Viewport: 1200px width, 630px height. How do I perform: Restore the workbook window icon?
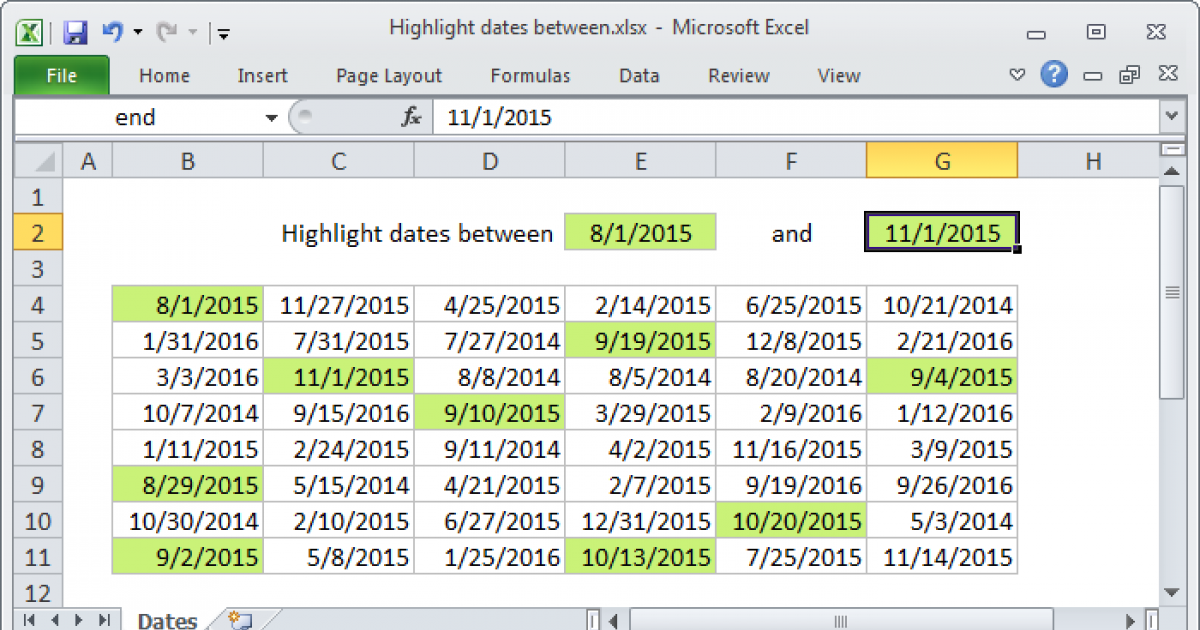click(1130, 75)
